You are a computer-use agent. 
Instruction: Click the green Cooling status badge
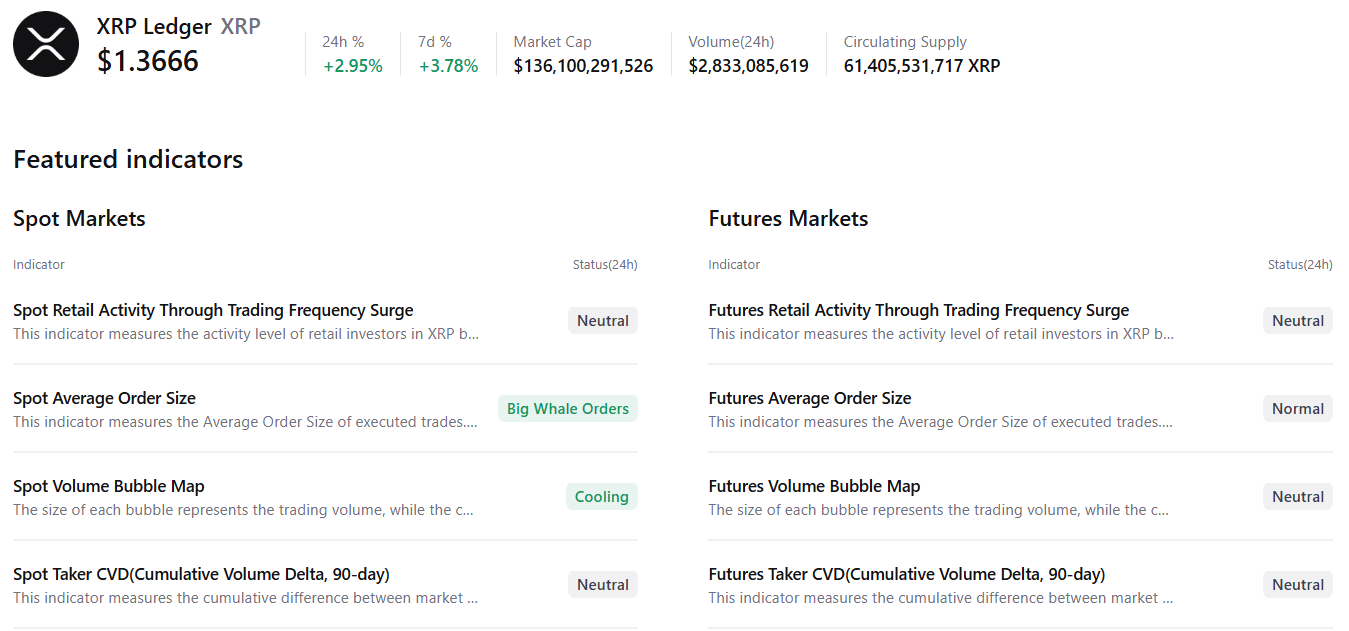601,497
